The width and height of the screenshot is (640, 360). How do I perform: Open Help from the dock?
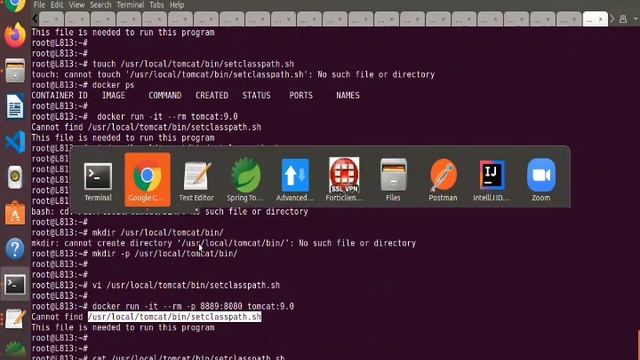(x=15, y=249)
